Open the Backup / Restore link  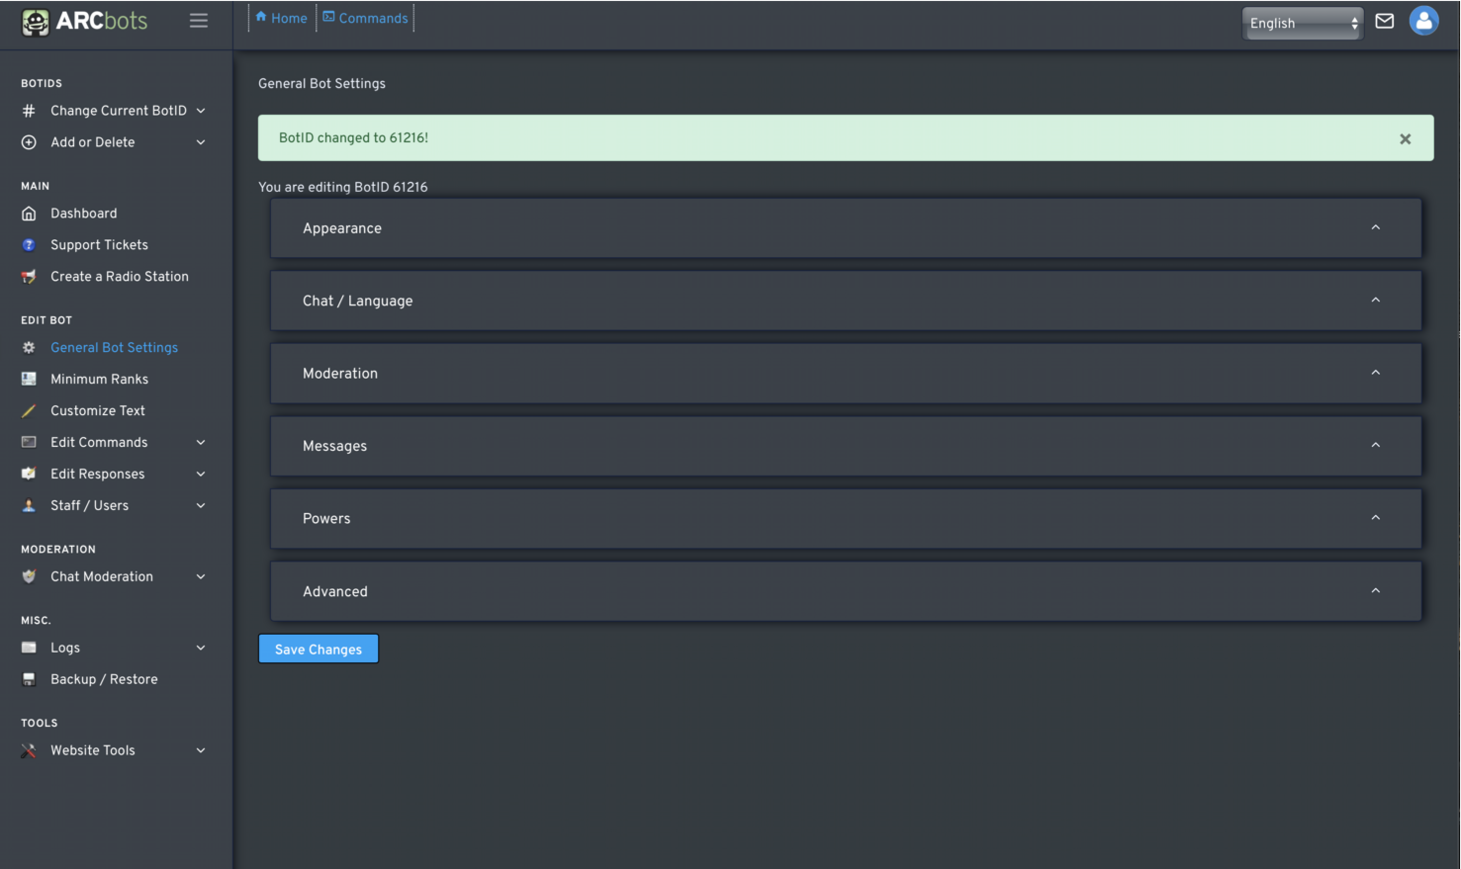103,680
